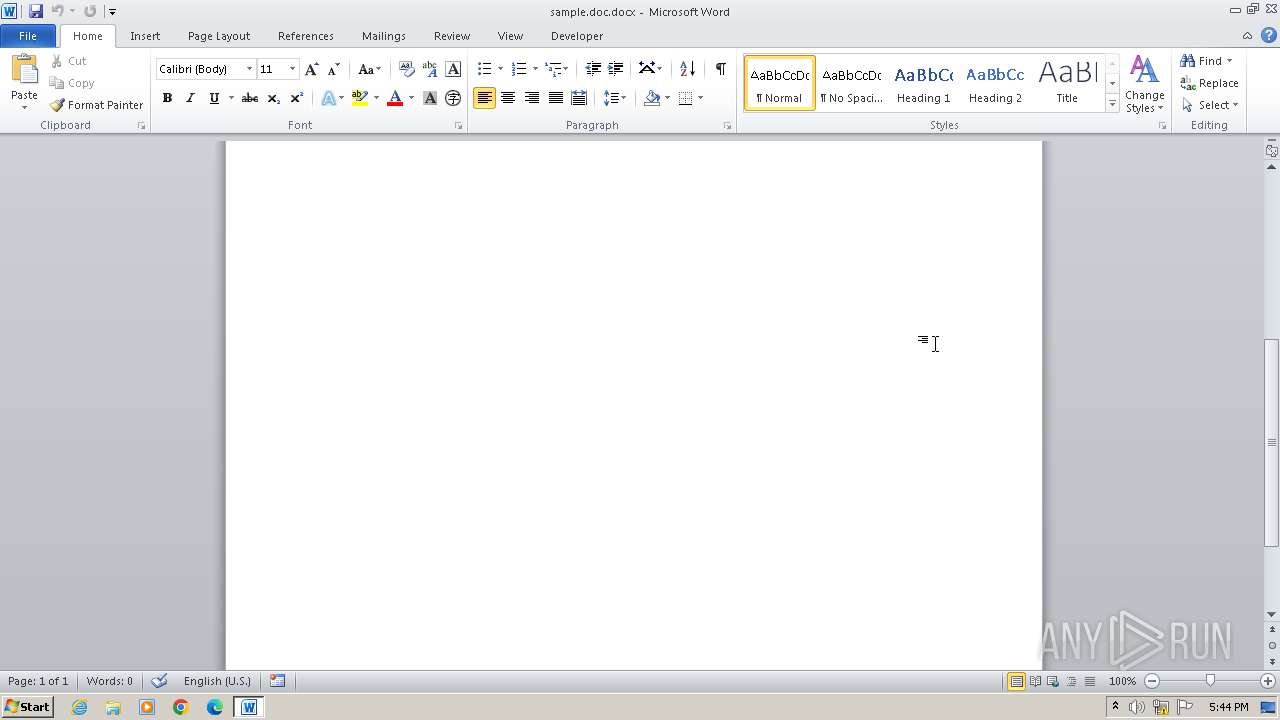The height and width of the screenshot is (720, 1280).
Task: Click the Replace button
Action: coord(1209,83)
